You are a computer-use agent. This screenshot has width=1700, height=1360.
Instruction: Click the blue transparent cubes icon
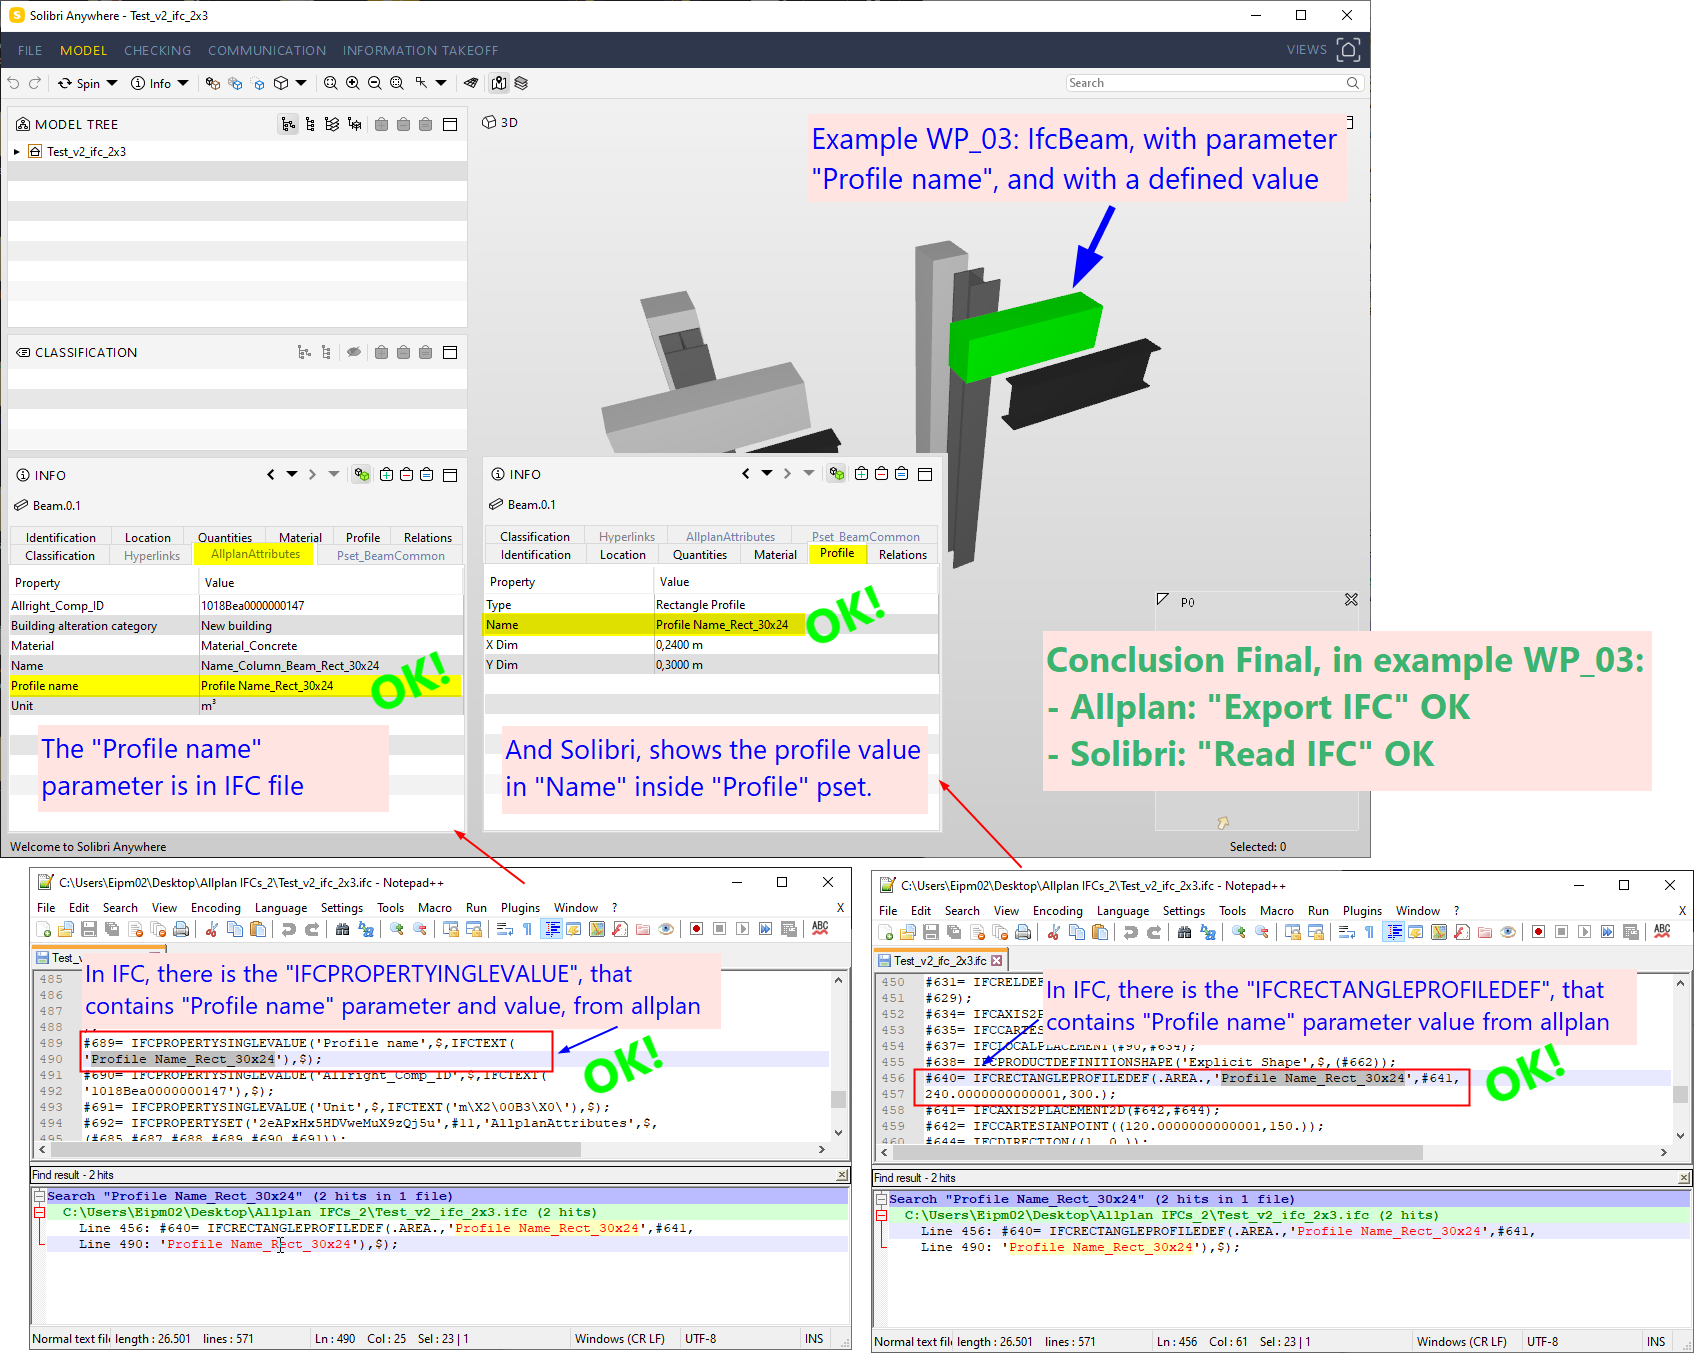point(235,83)
